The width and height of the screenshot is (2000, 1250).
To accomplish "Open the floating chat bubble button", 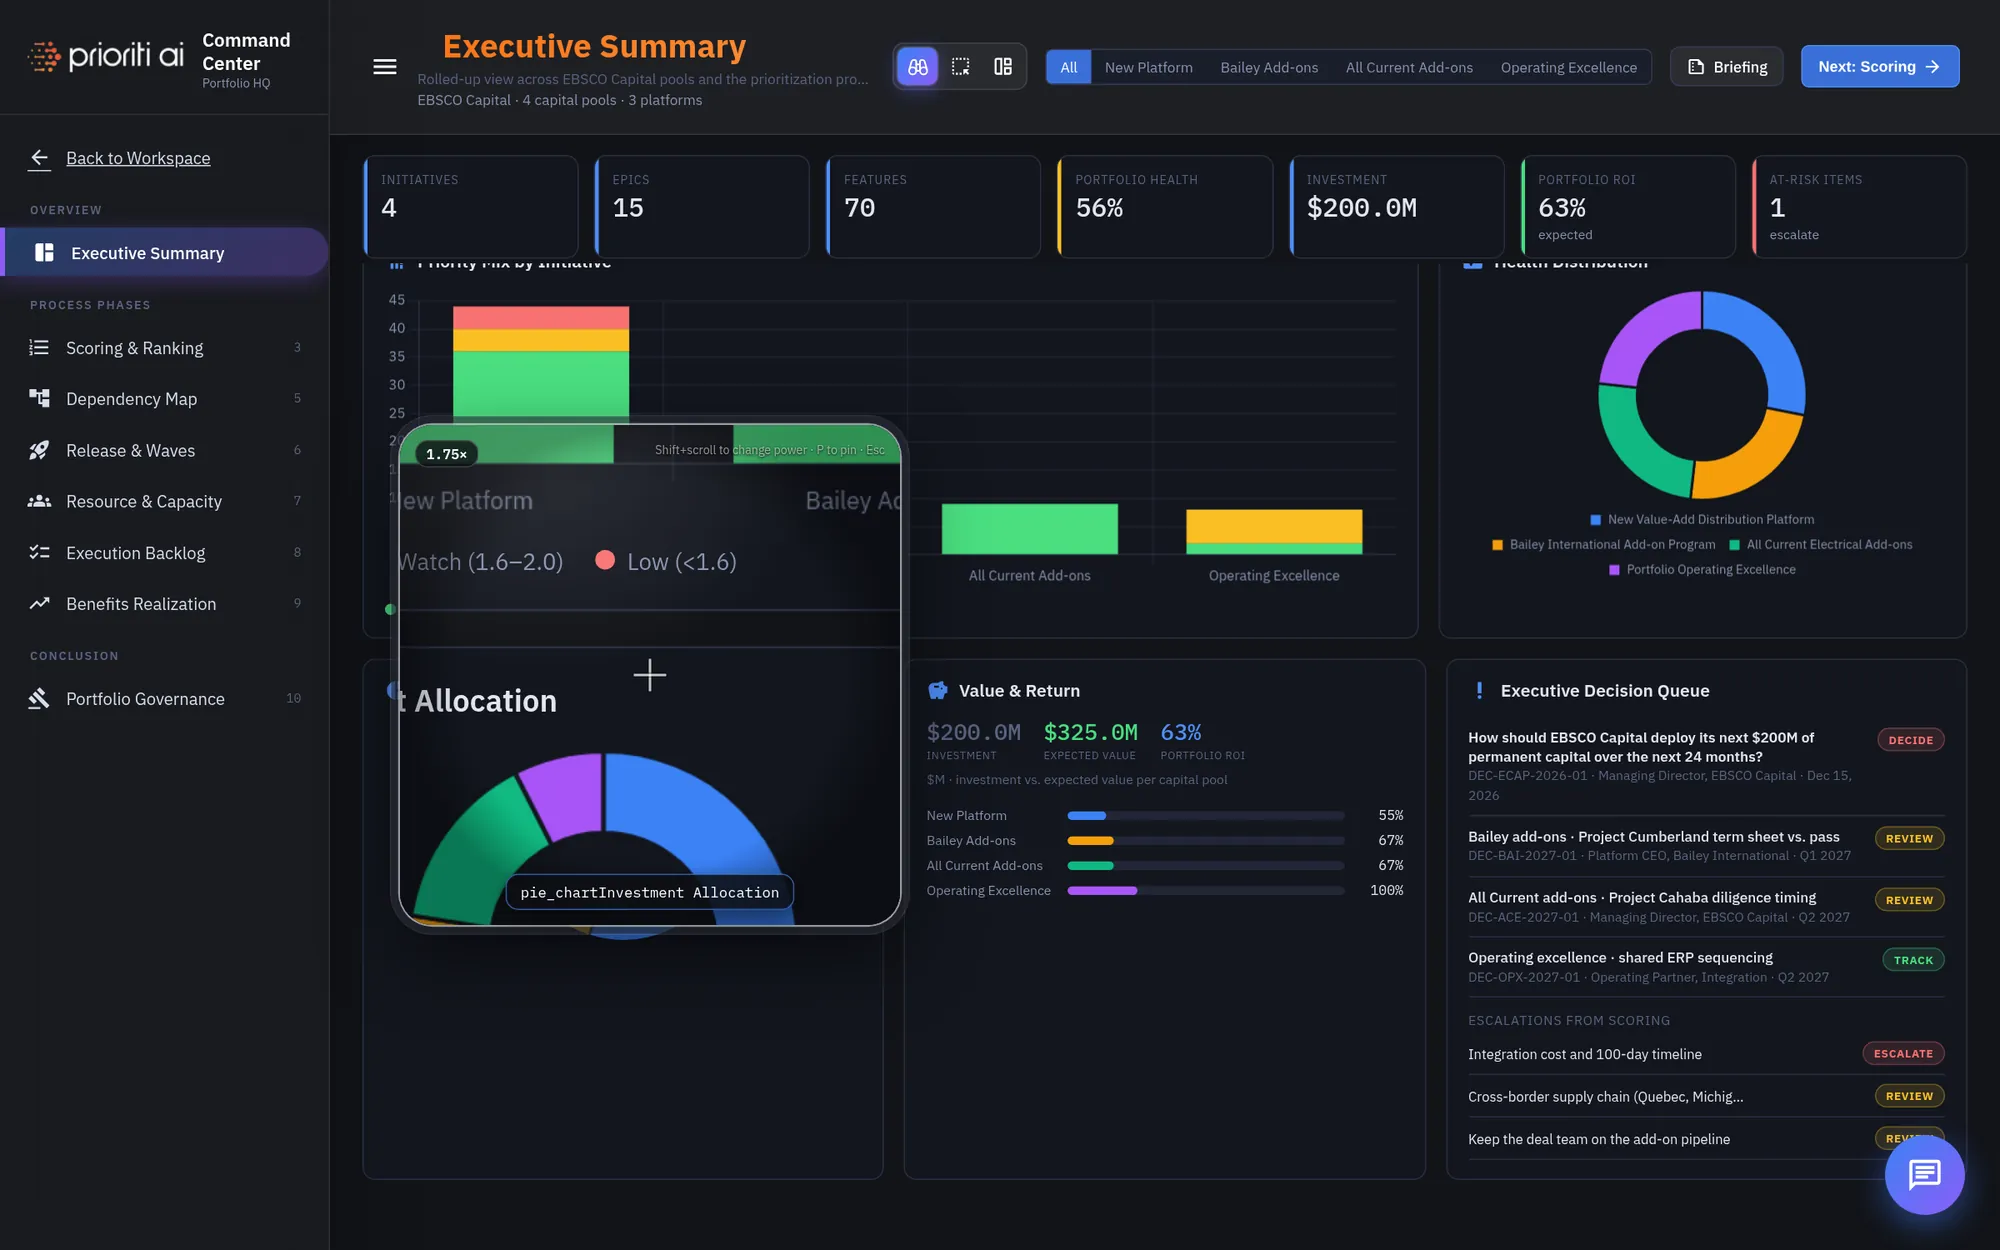I will point(1924,1174).
